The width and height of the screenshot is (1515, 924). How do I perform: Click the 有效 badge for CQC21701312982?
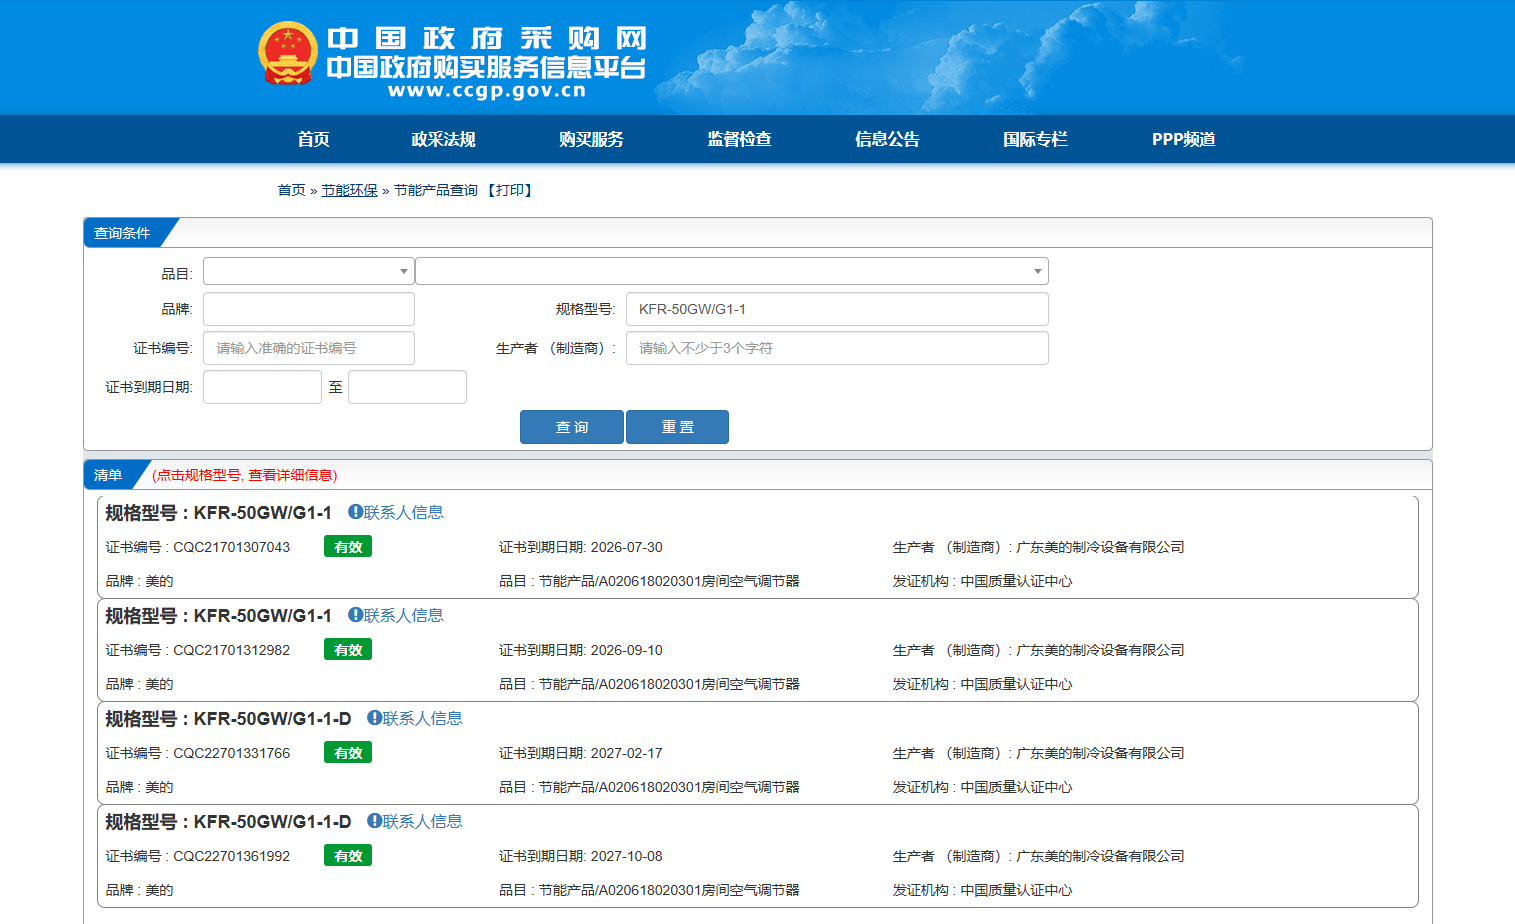(348, 650)
